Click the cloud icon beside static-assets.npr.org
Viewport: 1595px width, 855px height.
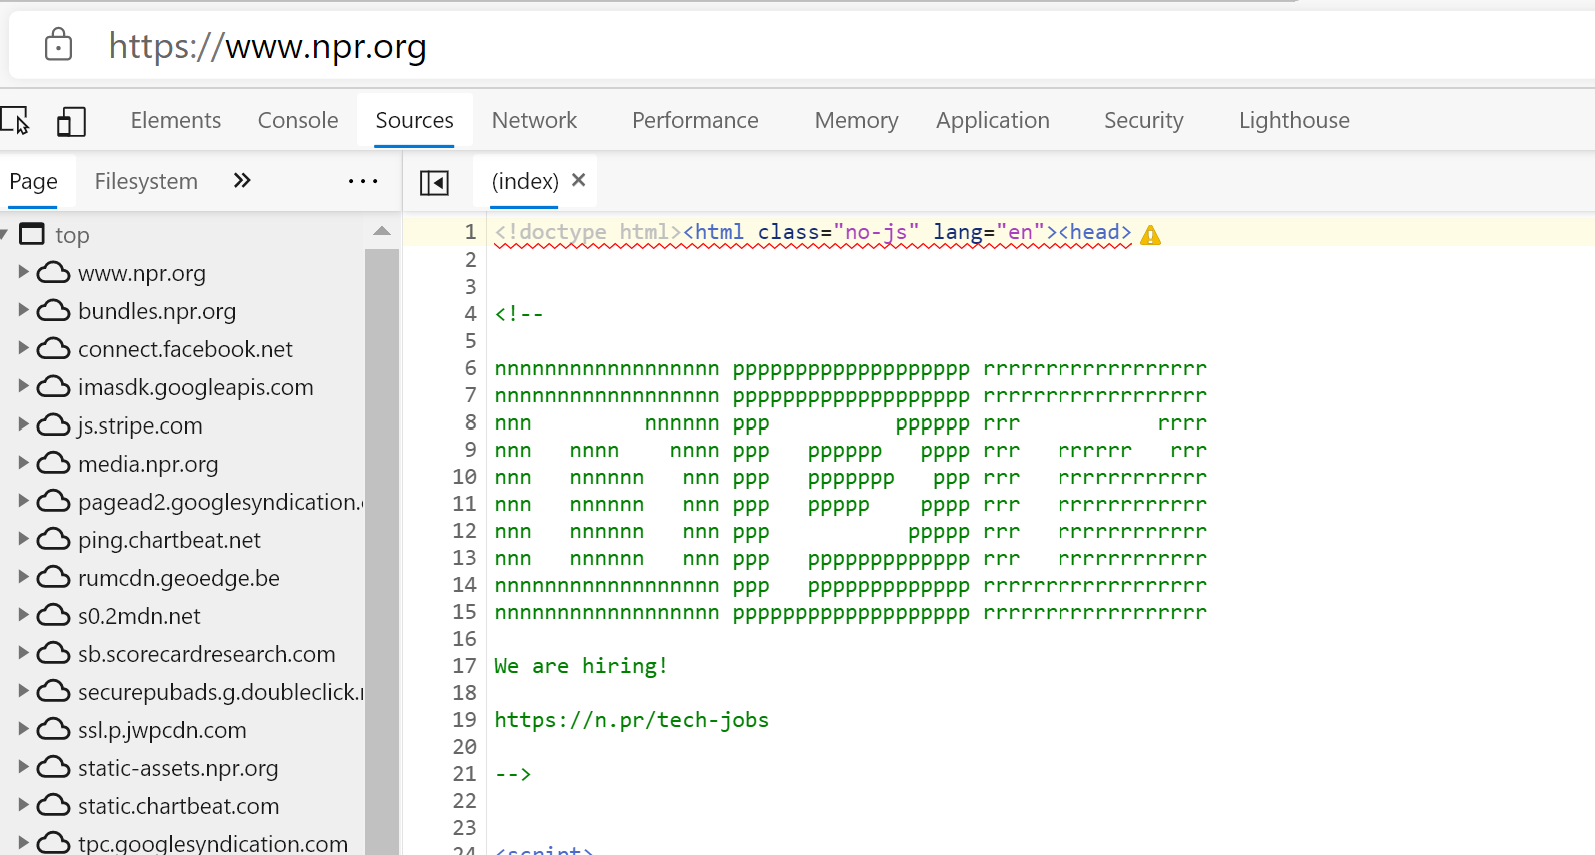click(x=53, y=768)
